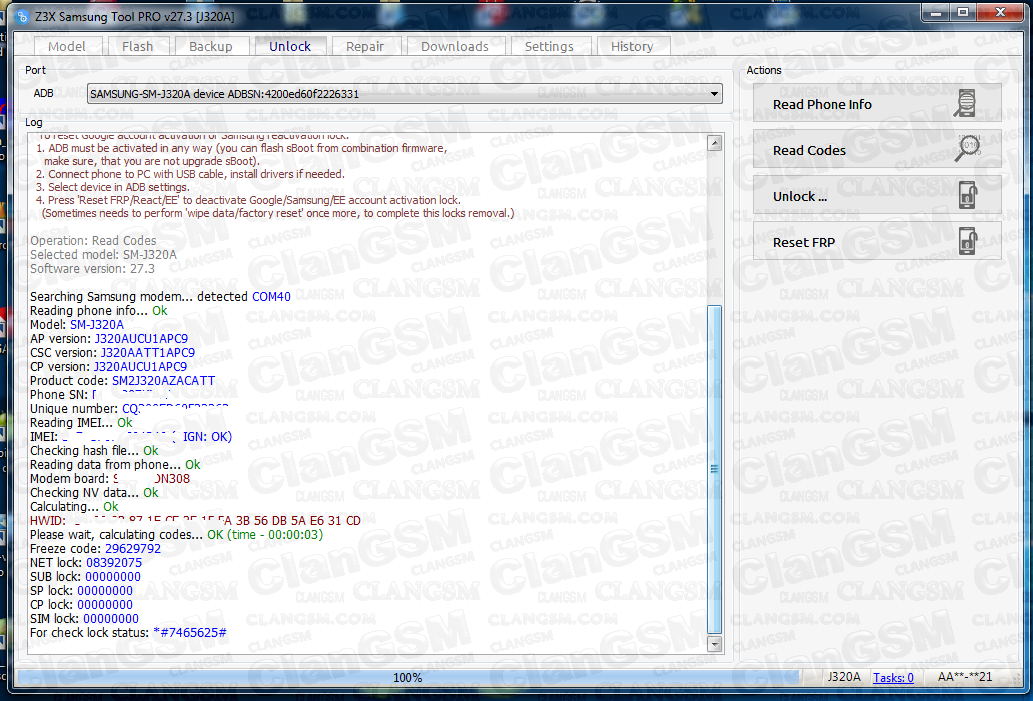Click the lock status code *#7465625#
The height and width of the screenshot is (701, 1033).
click(x=190, y=632)
